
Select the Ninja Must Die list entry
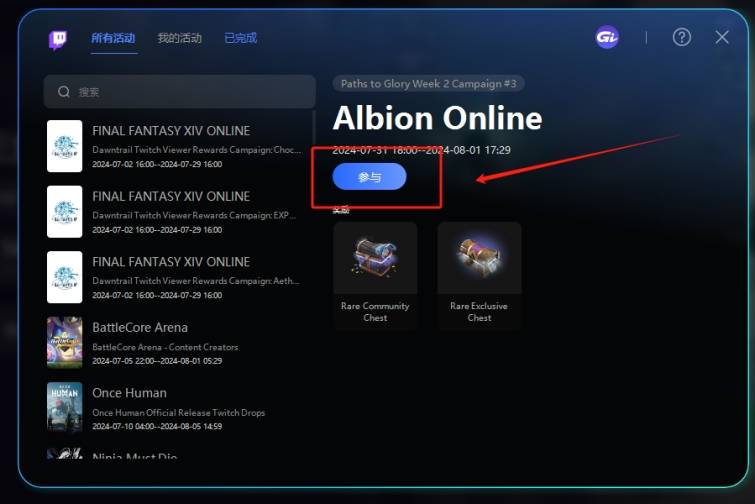(178, 453)
